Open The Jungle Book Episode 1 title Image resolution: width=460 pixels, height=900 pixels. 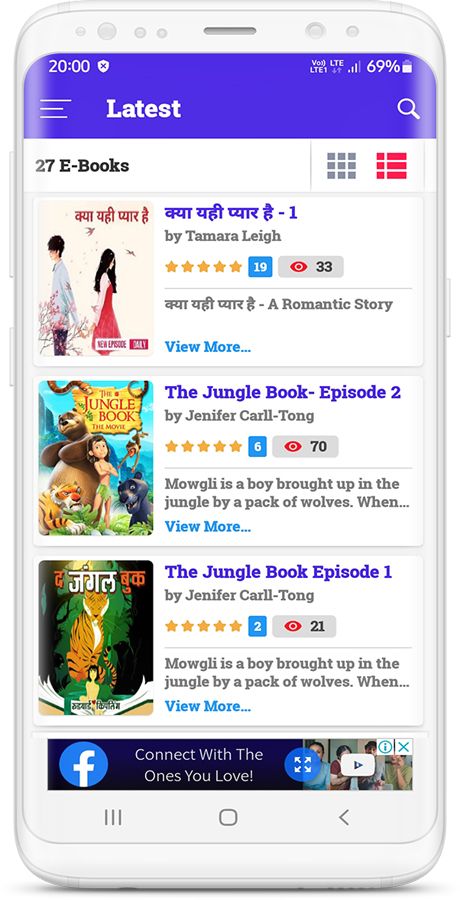coord(279,572)
